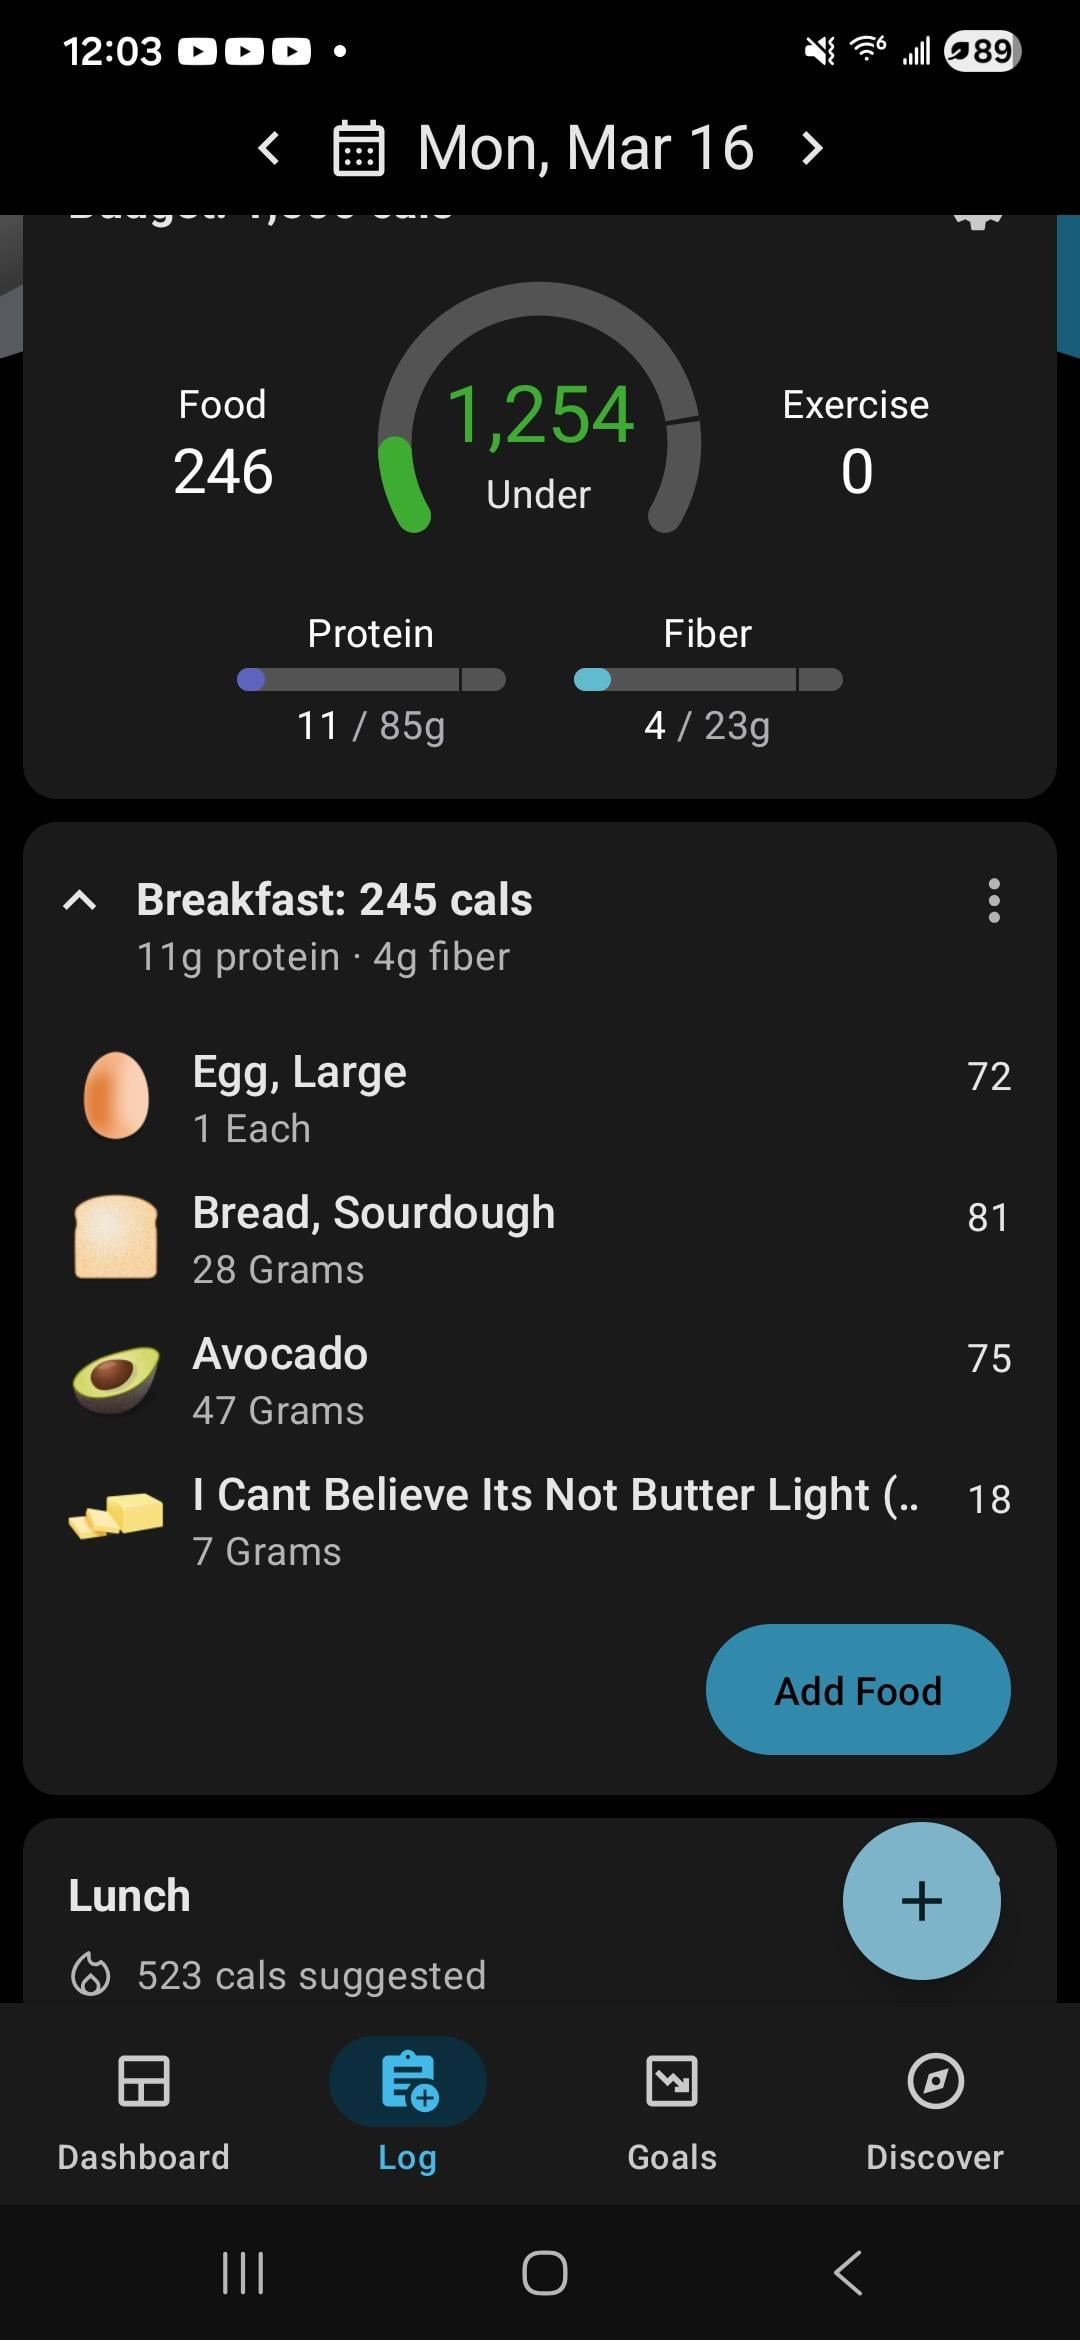Go to next day arrow
This screenshot has width=1080, height=2340.
pyautogui.click(x=812, y=149)
